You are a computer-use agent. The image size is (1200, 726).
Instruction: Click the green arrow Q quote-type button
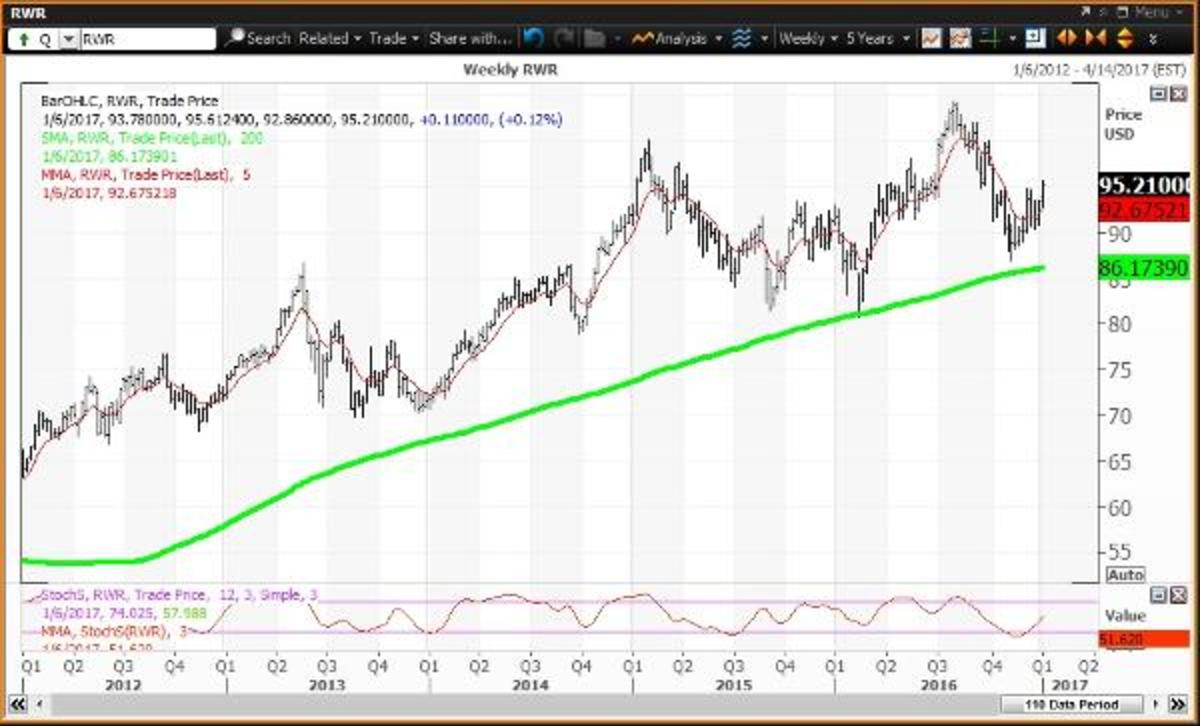pos(32,39)
